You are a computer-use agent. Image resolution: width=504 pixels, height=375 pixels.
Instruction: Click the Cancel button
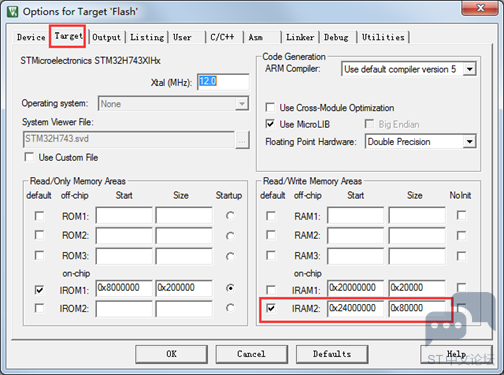[252, 354]
